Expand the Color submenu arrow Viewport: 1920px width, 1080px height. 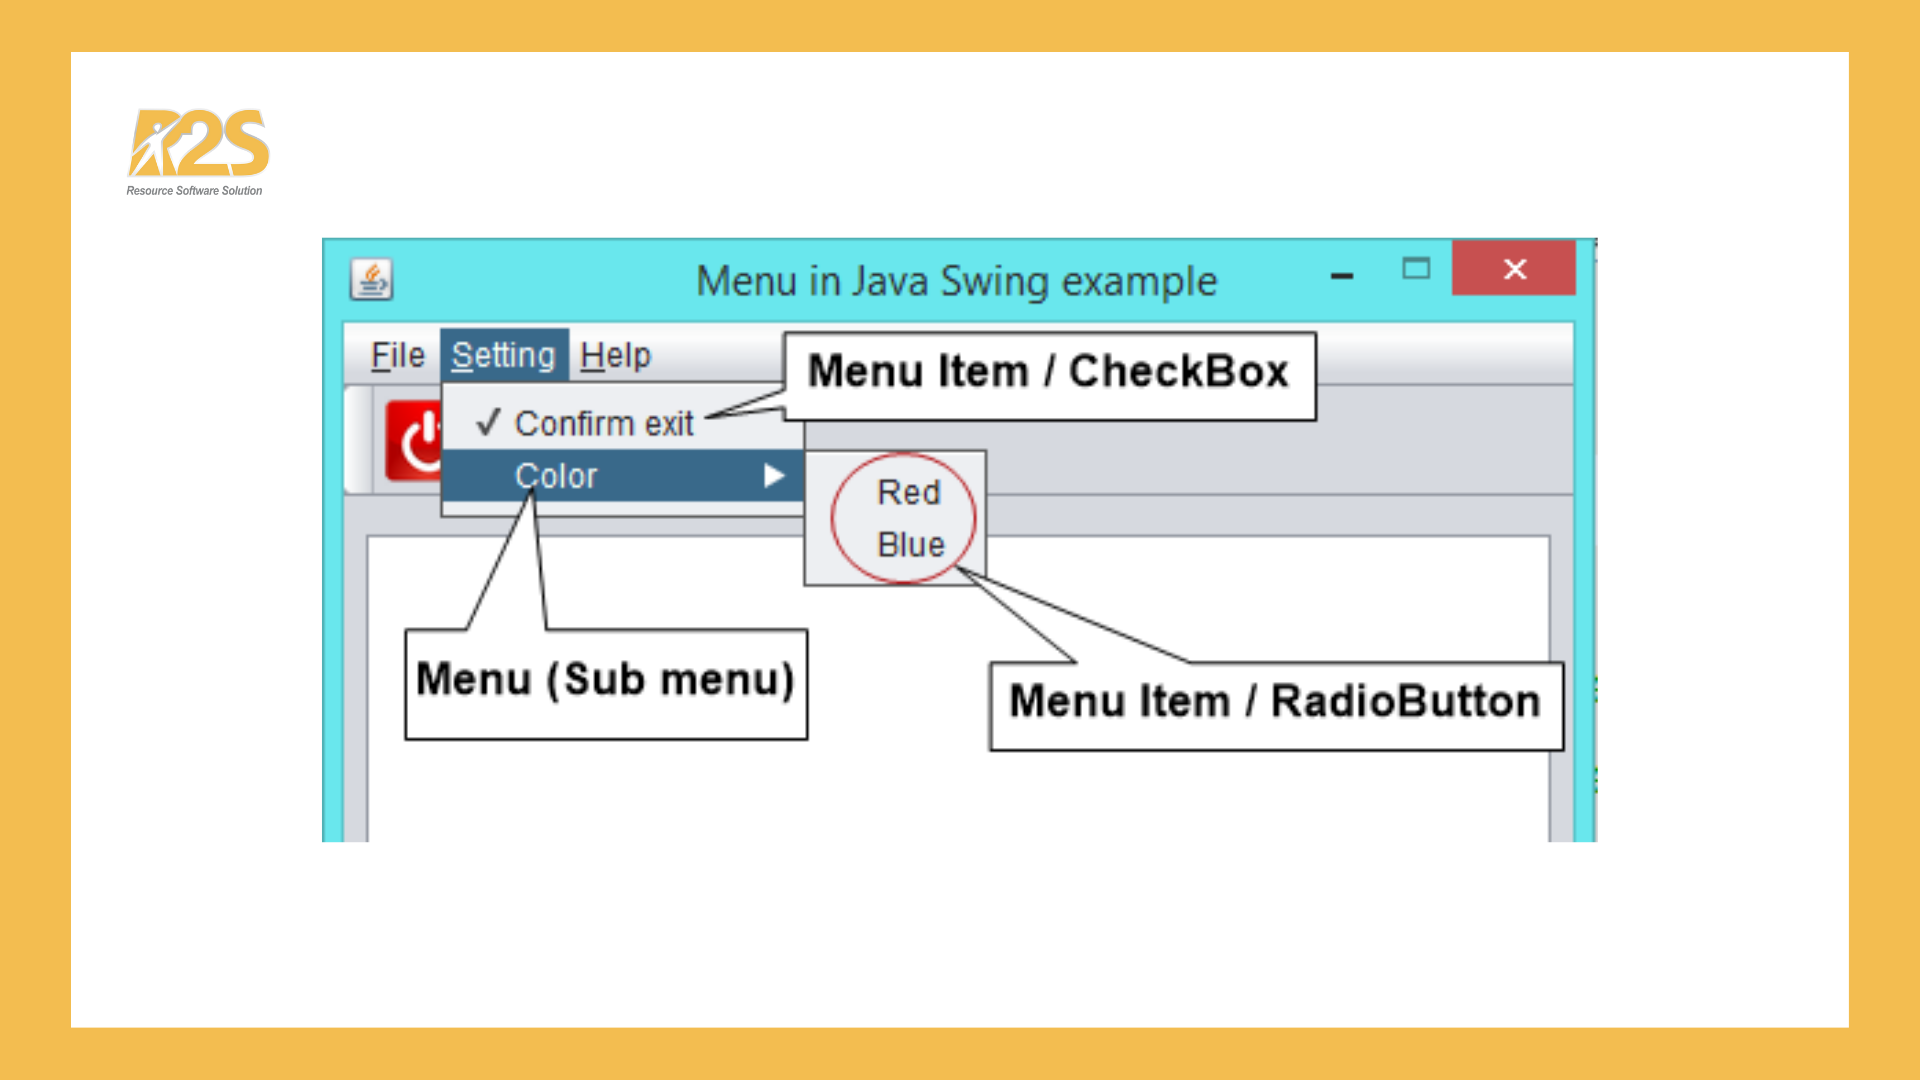point(773,476)
